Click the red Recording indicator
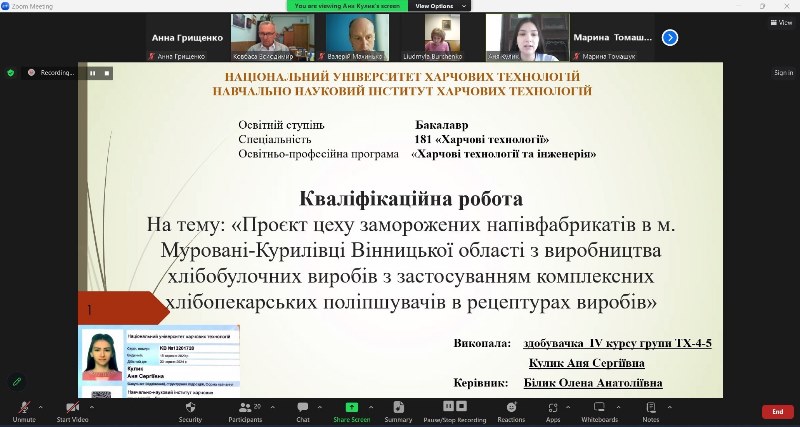800x427 pixels. (32, 72)
